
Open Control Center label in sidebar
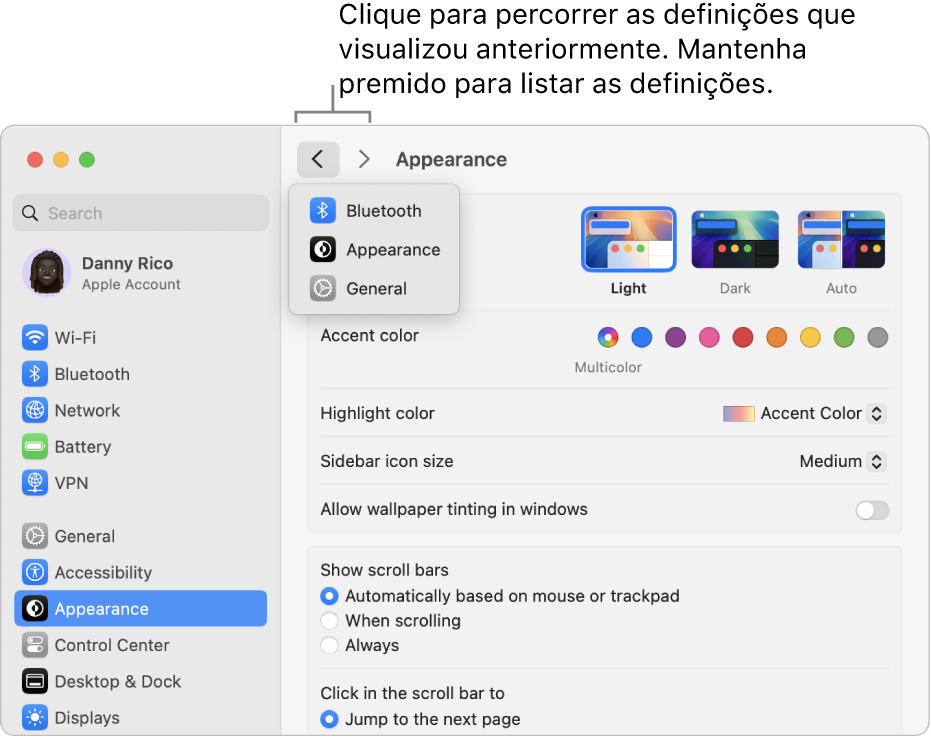112,645
